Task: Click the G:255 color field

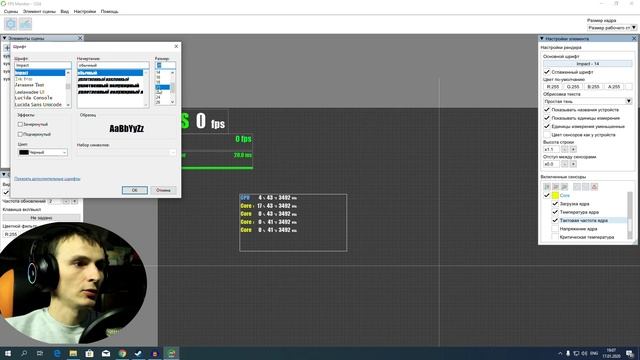Action: click(x=573, y=87)
